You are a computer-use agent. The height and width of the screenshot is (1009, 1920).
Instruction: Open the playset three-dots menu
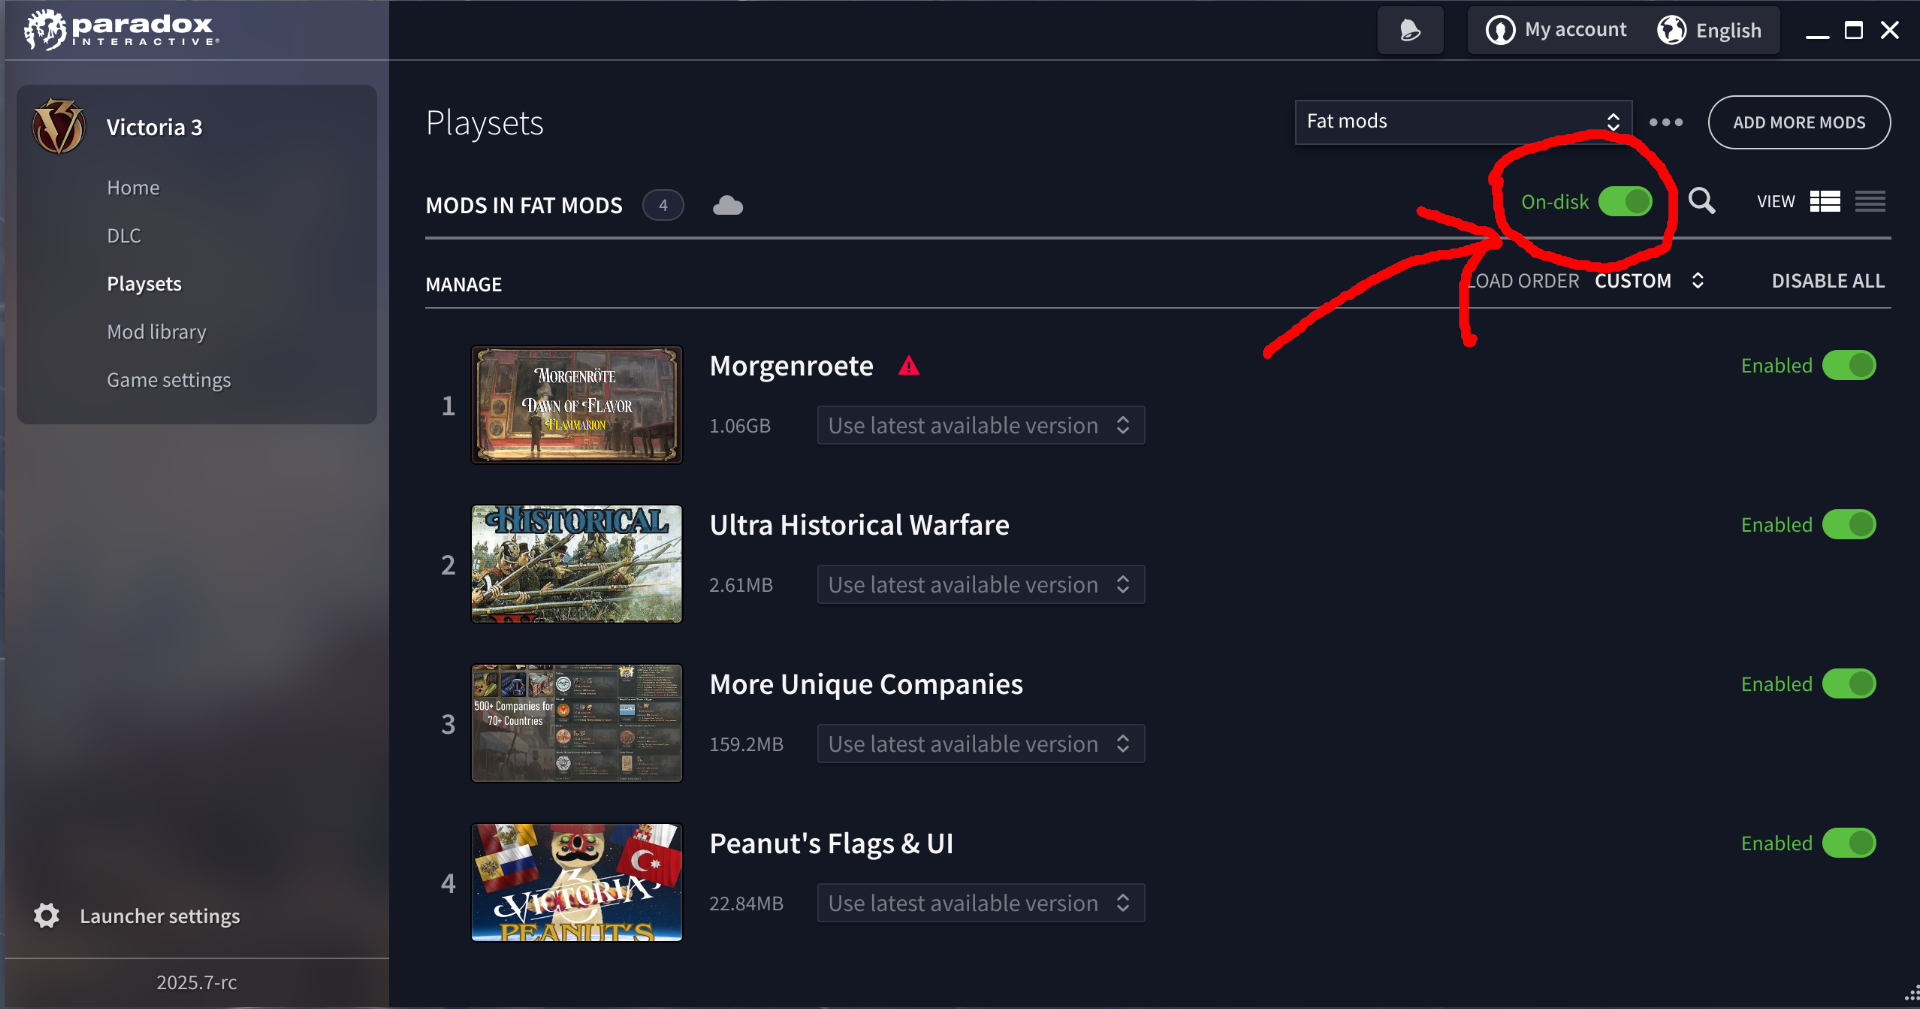[1666, 122]
